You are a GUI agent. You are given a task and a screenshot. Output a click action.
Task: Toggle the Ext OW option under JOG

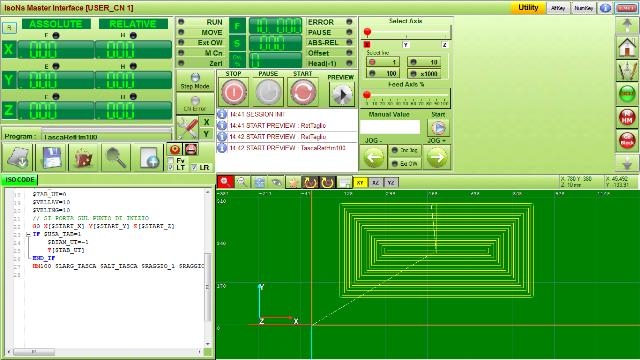point(405,163)
